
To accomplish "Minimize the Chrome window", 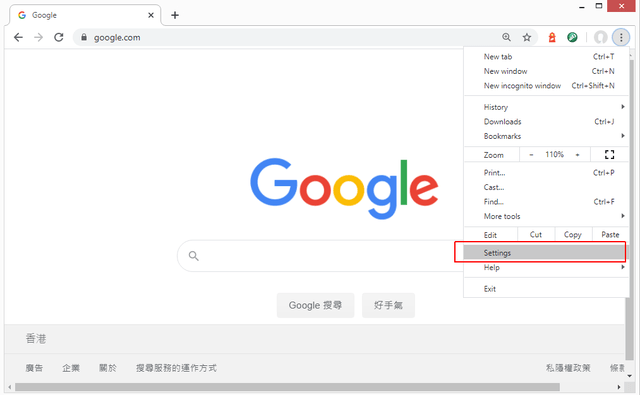I will pos(582,7).
